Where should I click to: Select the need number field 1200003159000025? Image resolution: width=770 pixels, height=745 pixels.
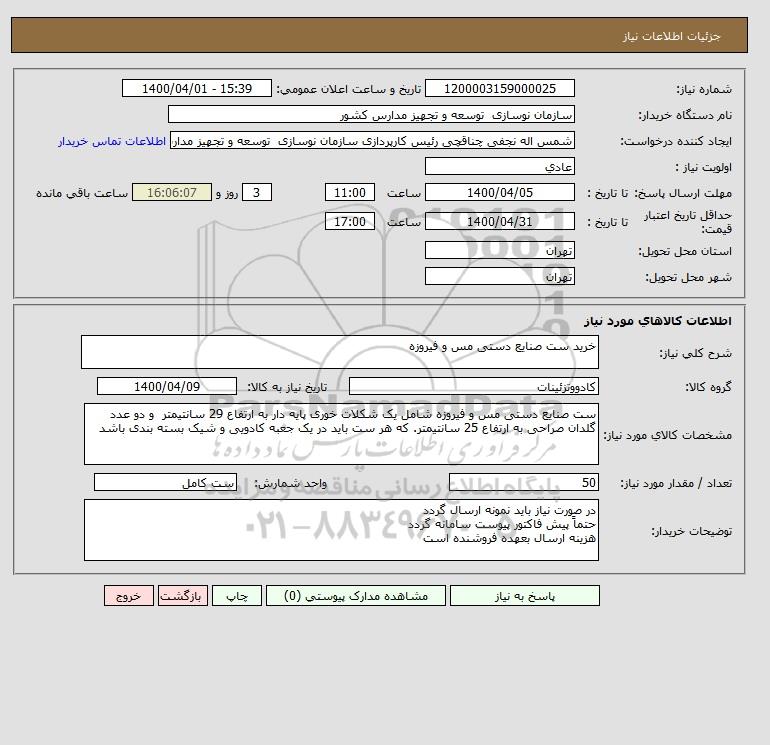click(x=499, y=88)
